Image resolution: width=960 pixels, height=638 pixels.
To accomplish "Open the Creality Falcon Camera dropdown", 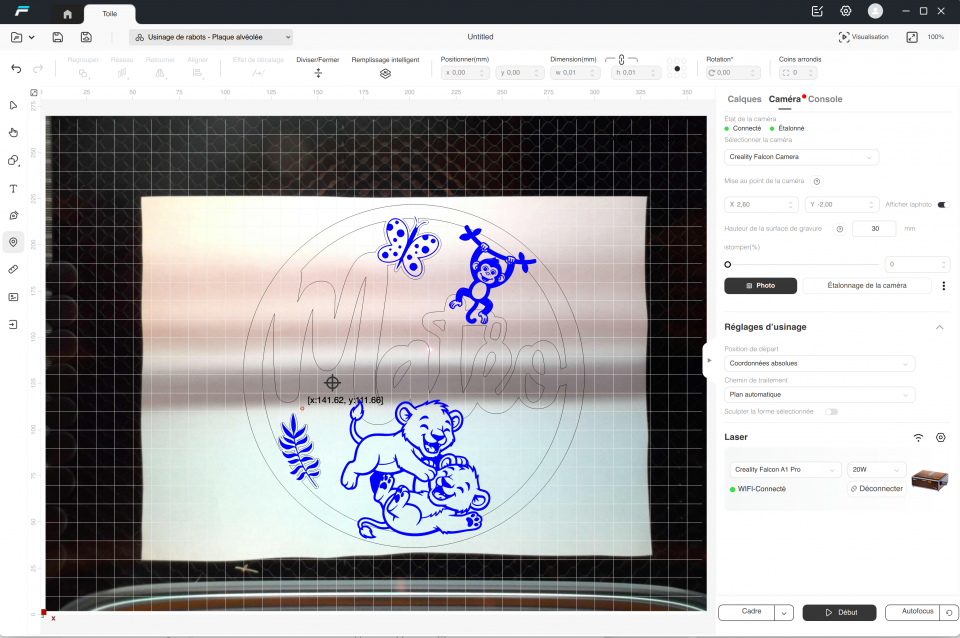I will [801, 157].
